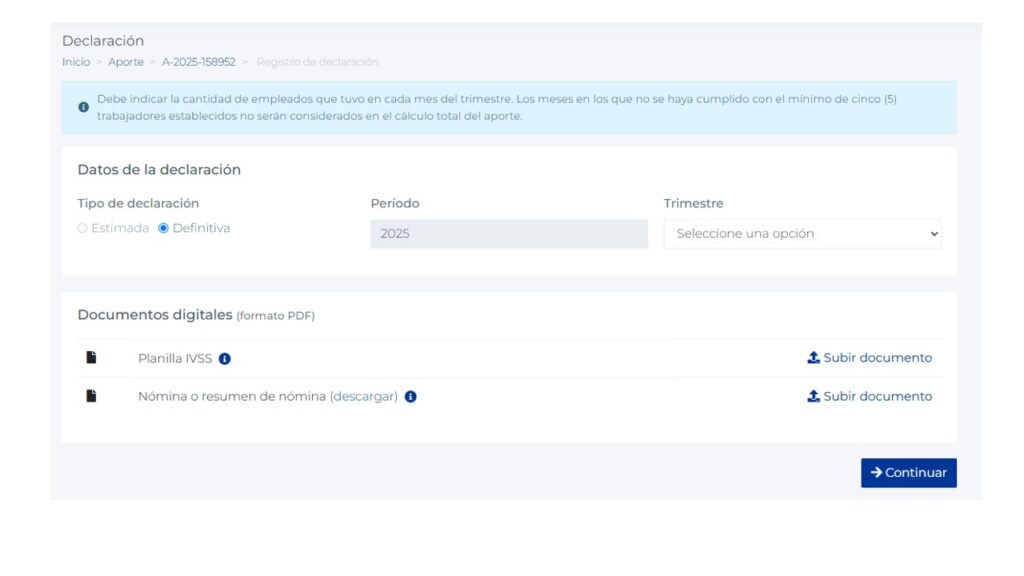1024x576 pixels.
Task: Click the arrow icon inside Continuar button
Action: click(x=877, y=472)
